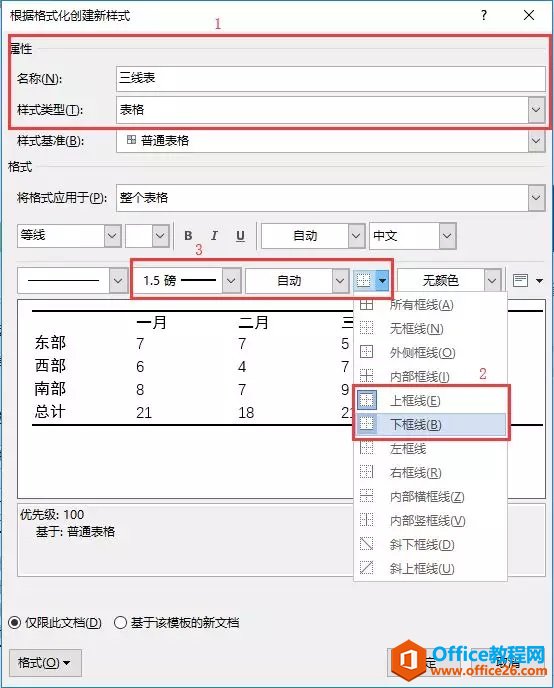This screenshot has height=688, width=554.
Task: Choose Inside Borders 内部框线(I)
Action: (430, 376)
